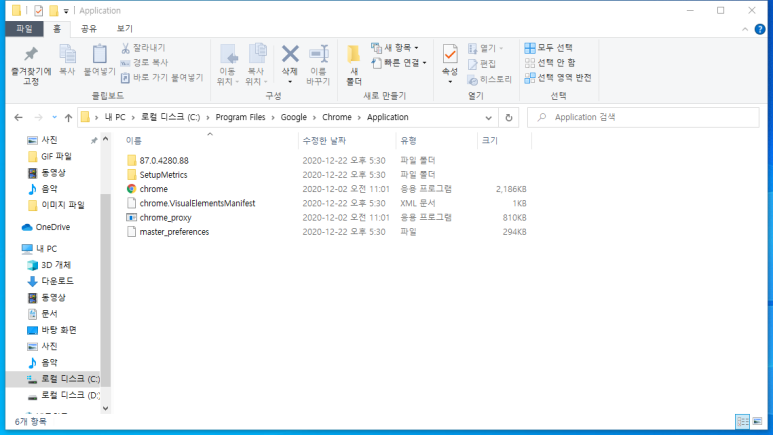Select the chrome application file
The image size is (773, 435).
point(153,189)
